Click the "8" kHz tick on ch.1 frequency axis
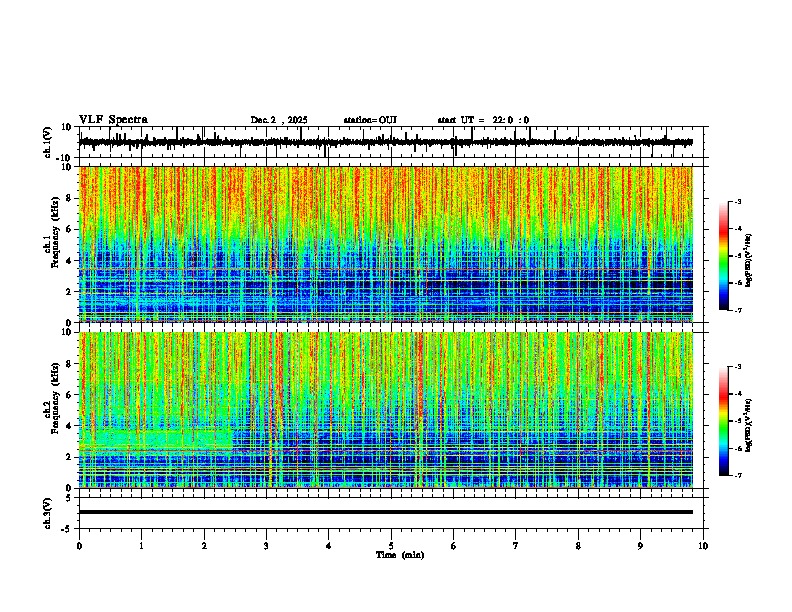The width and height of the screenshot is (792, 612). (69, 198)
